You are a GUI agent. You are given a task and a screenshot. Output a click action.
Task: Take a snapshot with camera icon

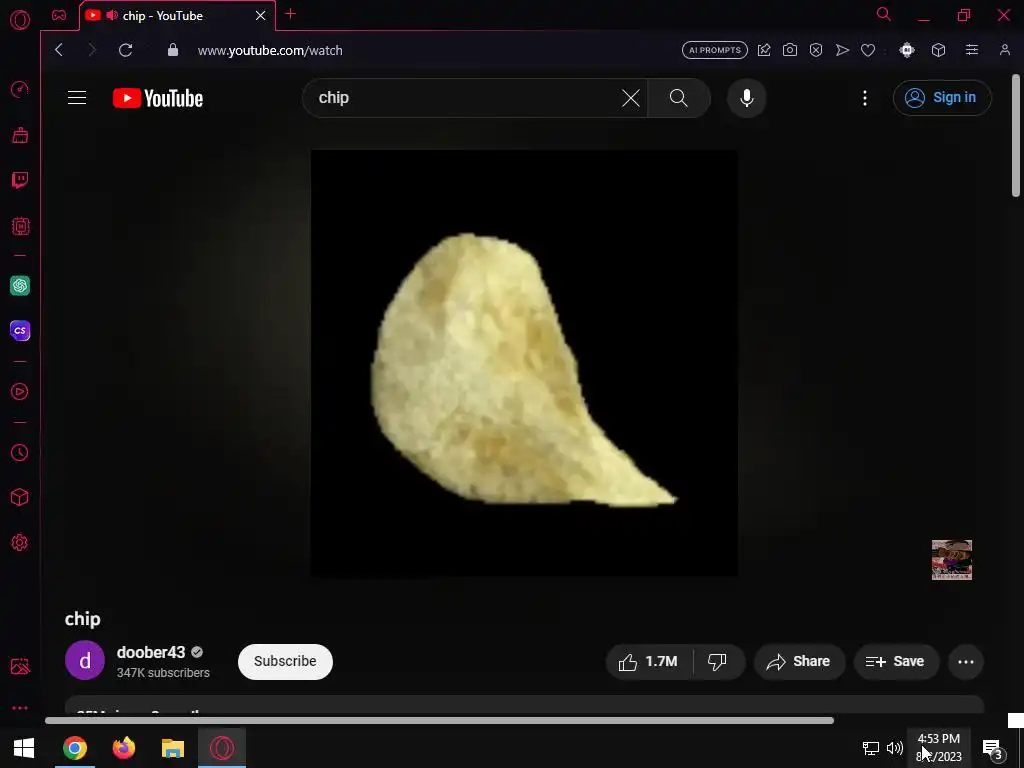coord(790,50)
